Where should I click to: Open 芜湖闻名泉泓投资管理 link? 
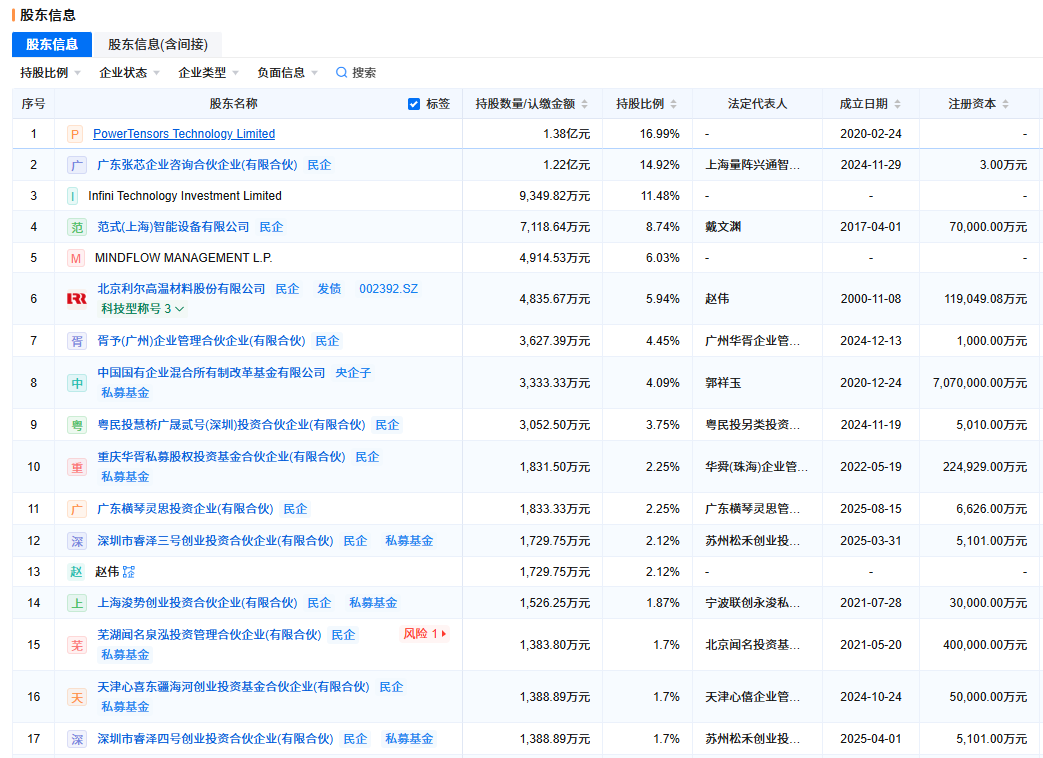click(209, 634)
